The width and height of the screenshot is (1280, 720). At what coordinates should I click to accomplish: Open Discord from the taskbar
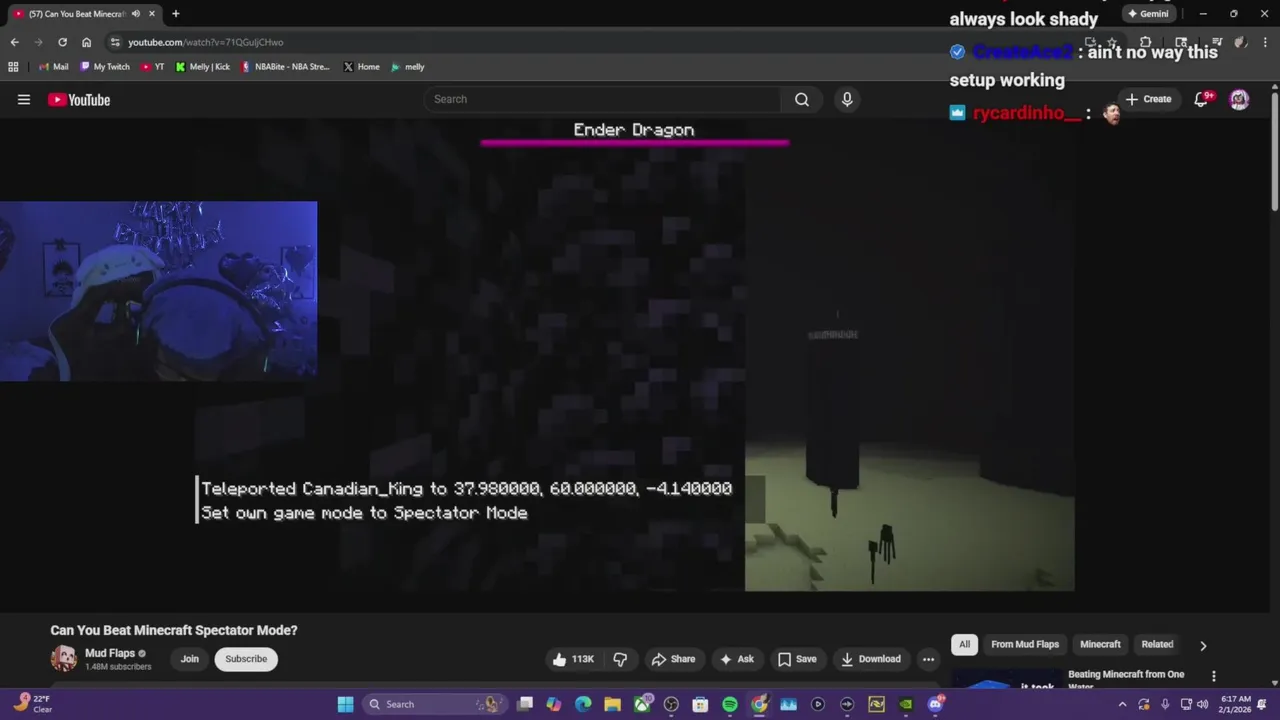pyautogui.click(x=935, y=704)
